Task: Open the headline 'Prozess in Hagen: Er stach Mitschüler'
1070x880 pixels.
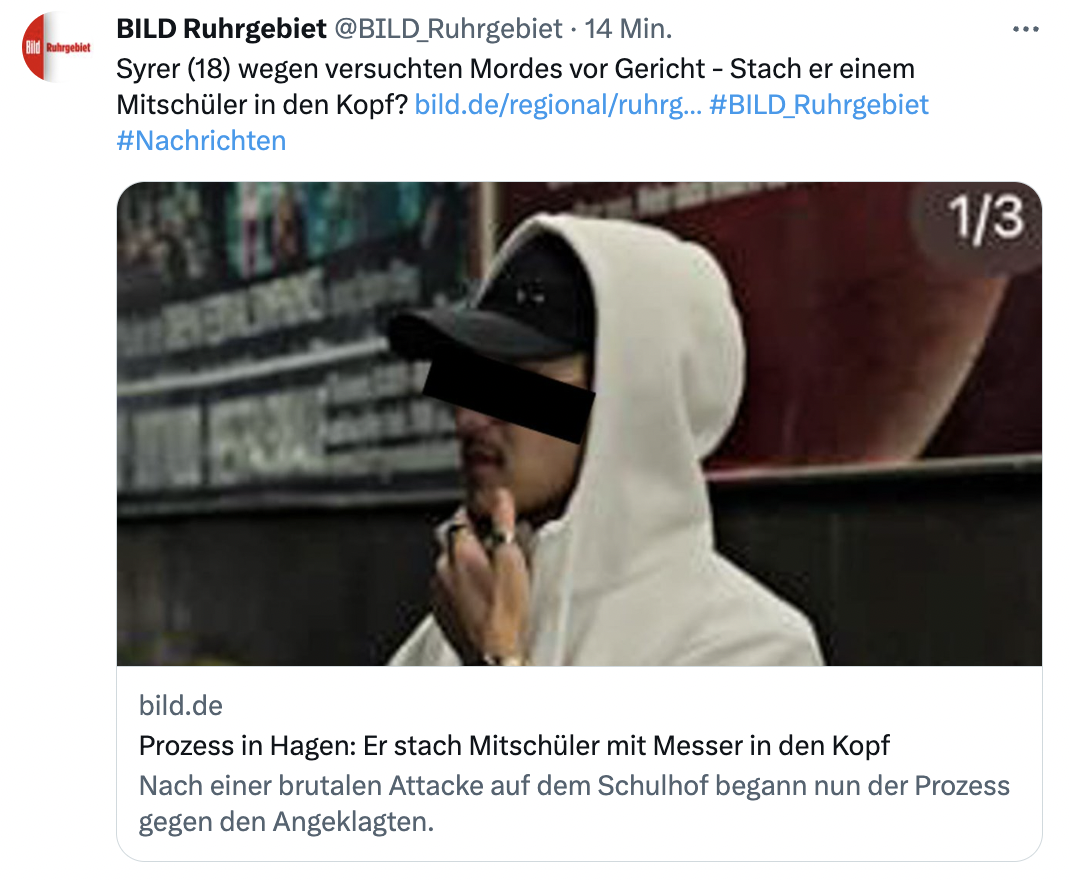Action: click(x=514, y=746)
